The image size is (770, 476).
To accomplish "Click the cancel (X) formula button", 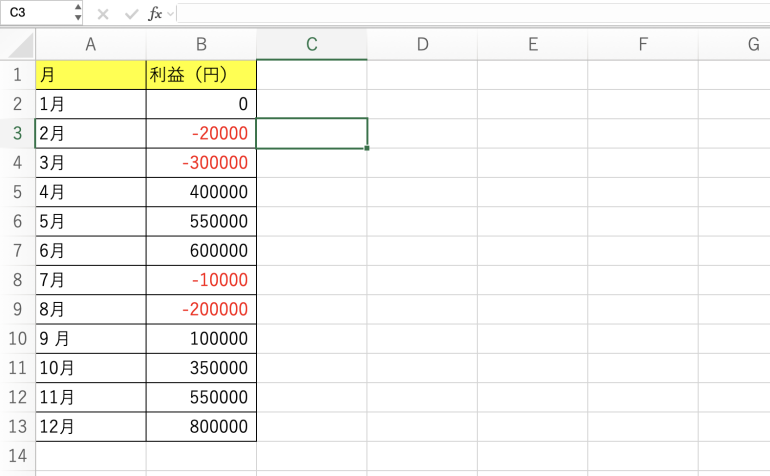I will (103, 14).
